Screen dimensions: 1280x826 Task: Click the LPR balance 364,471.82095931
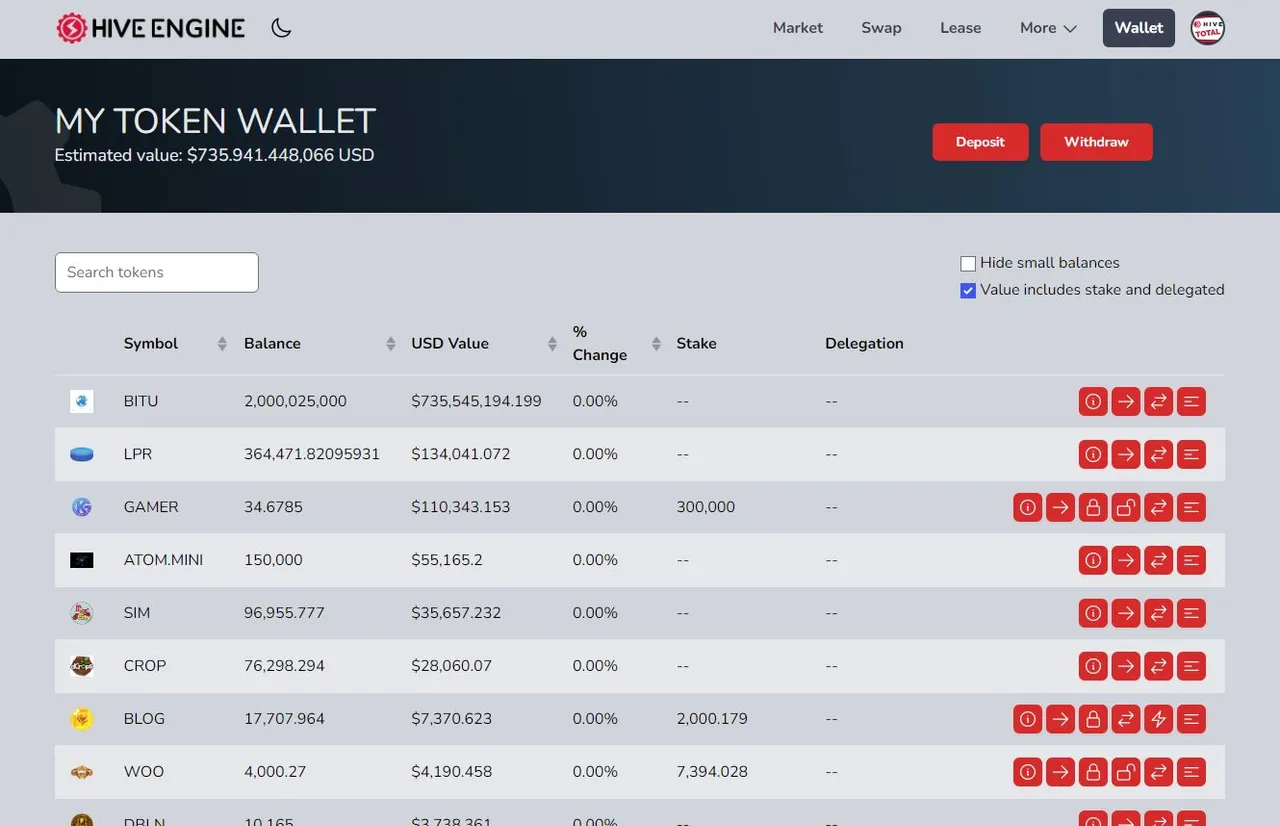pos(312,454)
